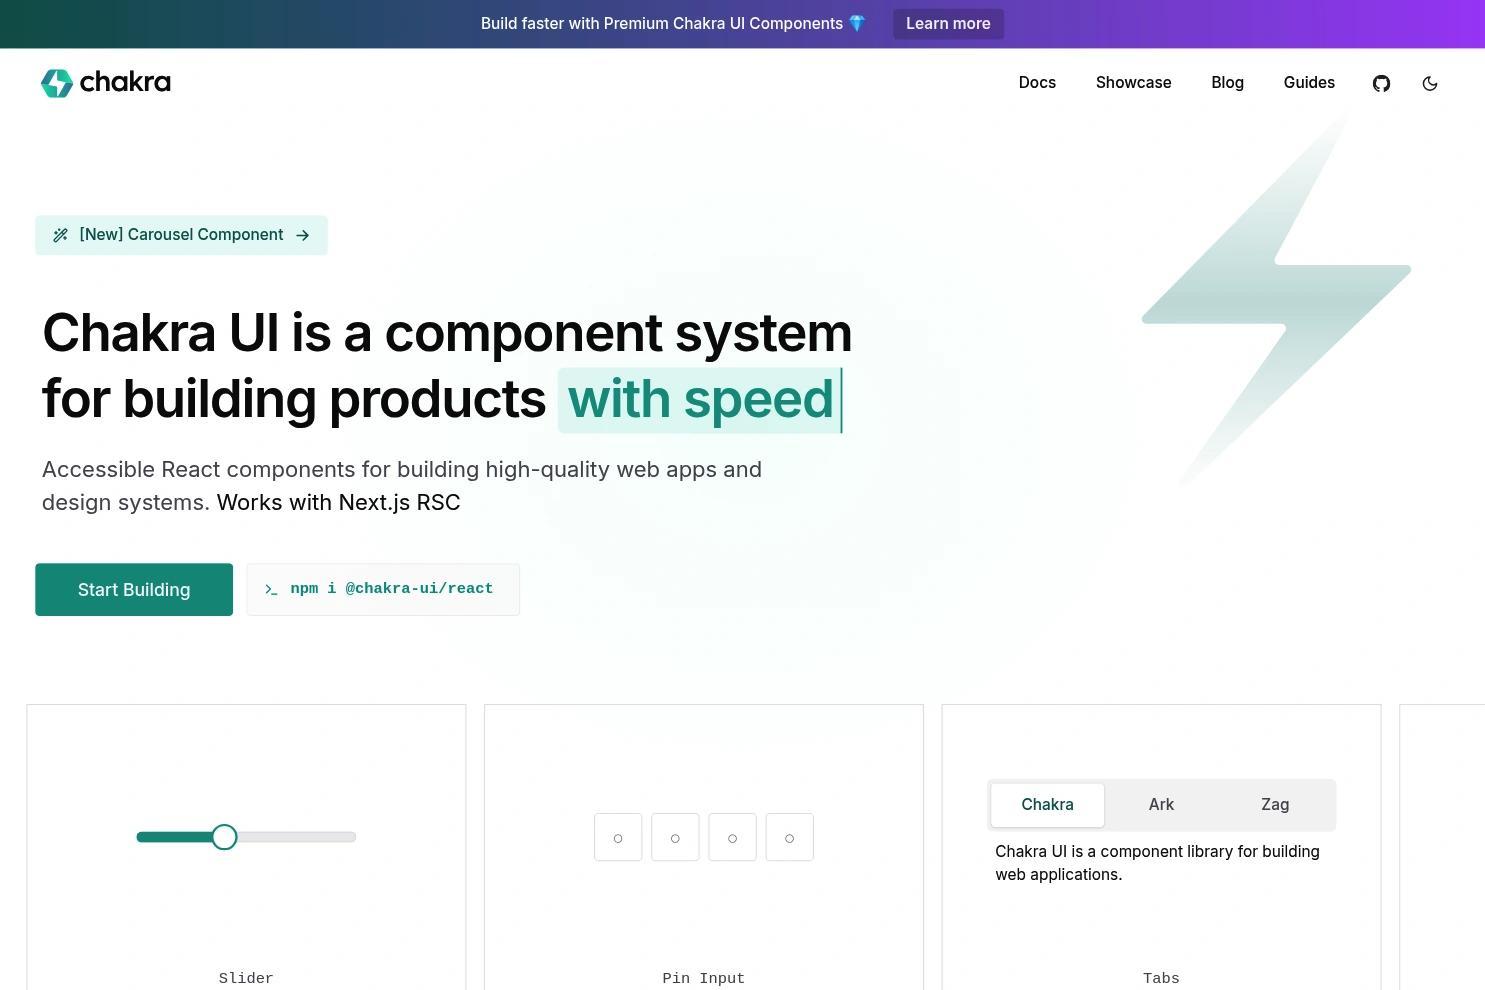Visit the Guides section
Image resolution: width=1485 pixels, height=990 pixels.
coord(1309,83)
